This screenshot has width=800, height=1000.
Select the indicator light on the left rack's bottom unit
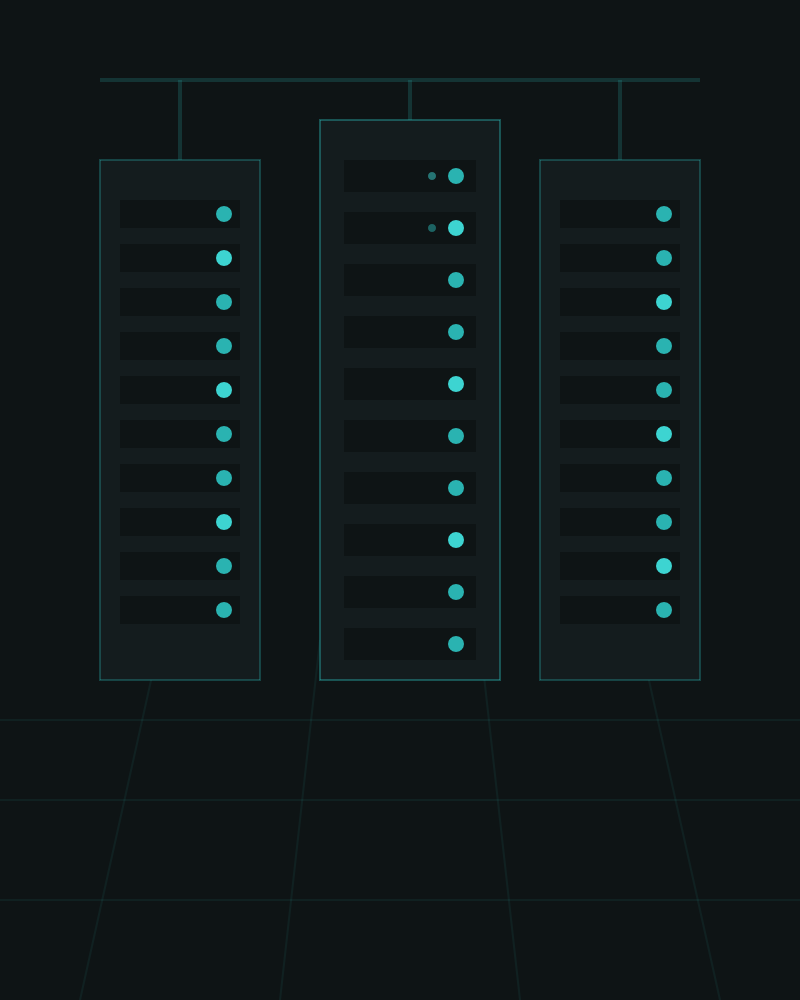pyautogui.click(x=224, y=609)
